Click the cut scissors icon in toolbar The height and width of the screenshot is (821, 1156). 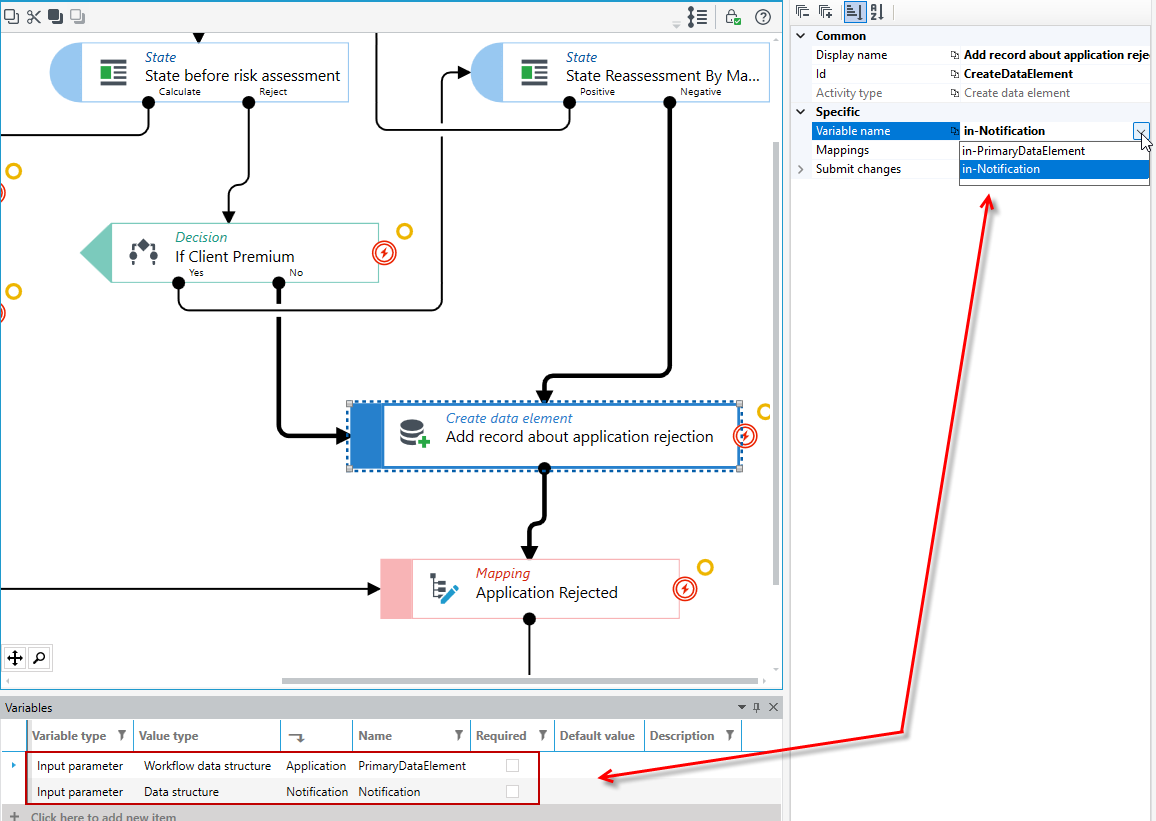point(34,16)
